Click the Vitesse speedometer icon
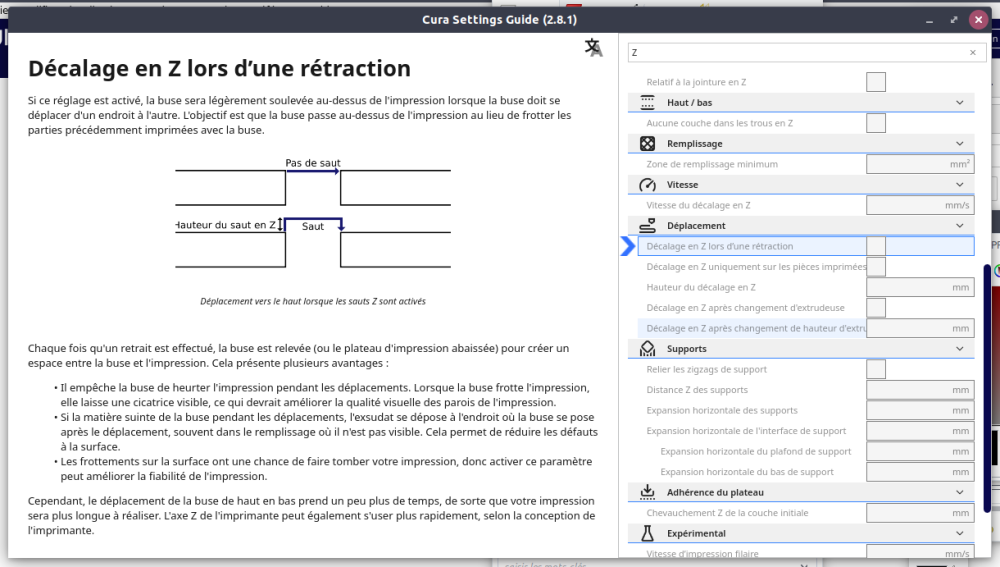 pyautogui.click(x=647, y=184)
